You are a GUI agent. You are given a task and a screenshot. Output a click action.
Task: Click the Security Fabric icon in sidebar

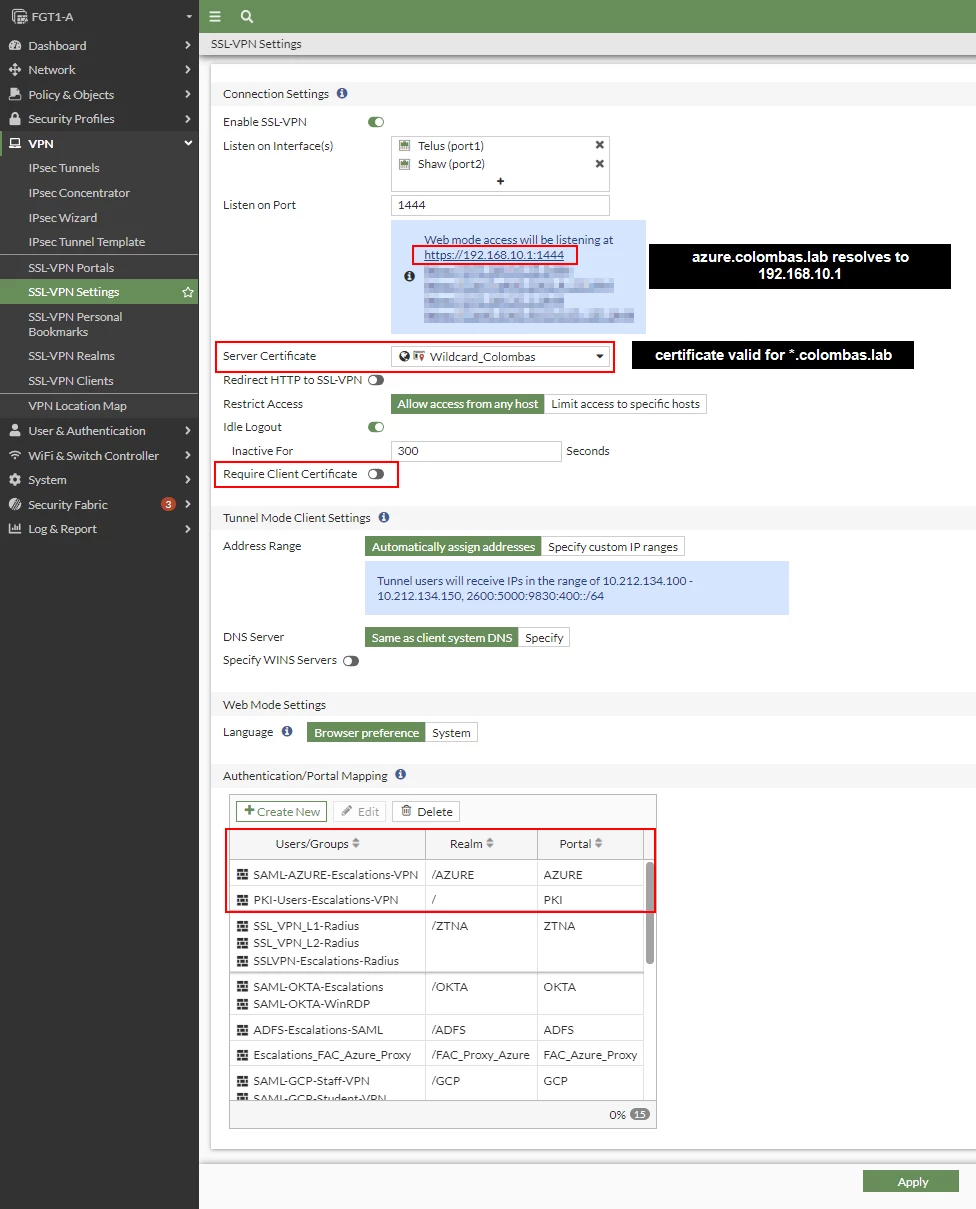coord(15,504)
